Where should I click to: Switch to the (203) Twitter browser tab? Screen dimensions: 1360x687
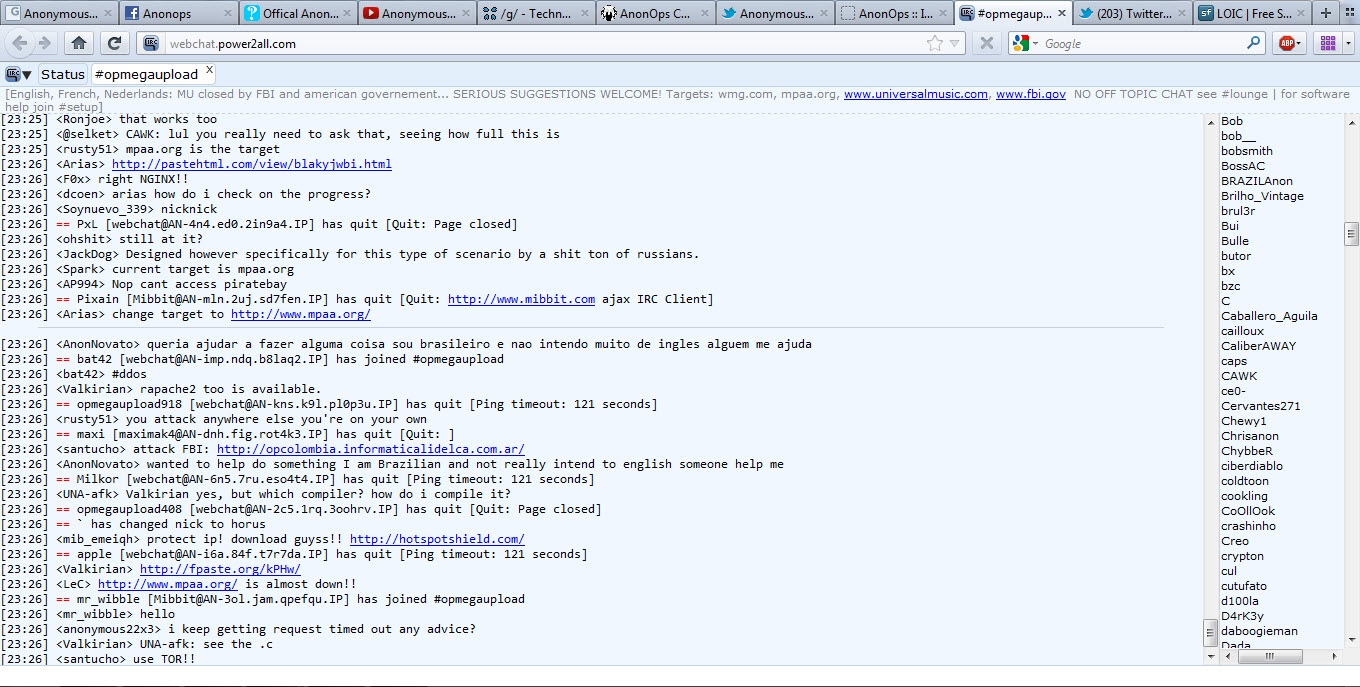click(1132, 14)
